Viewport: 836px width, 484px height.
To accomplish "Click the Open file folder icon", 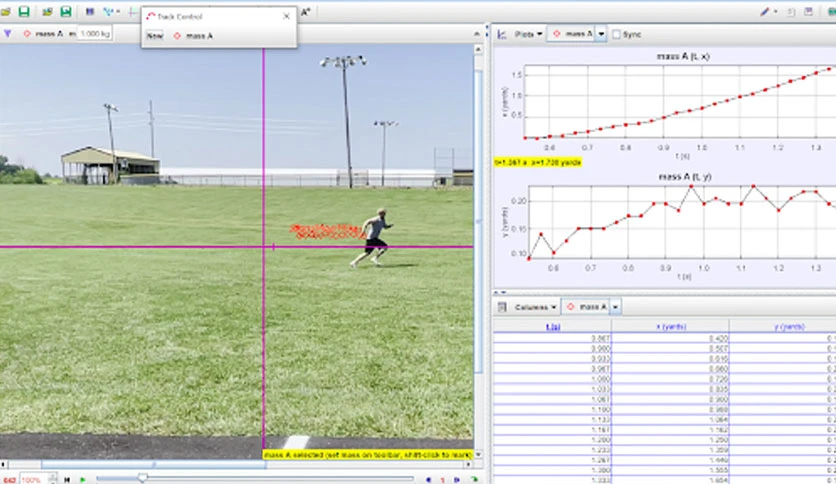I will (5, 11).
